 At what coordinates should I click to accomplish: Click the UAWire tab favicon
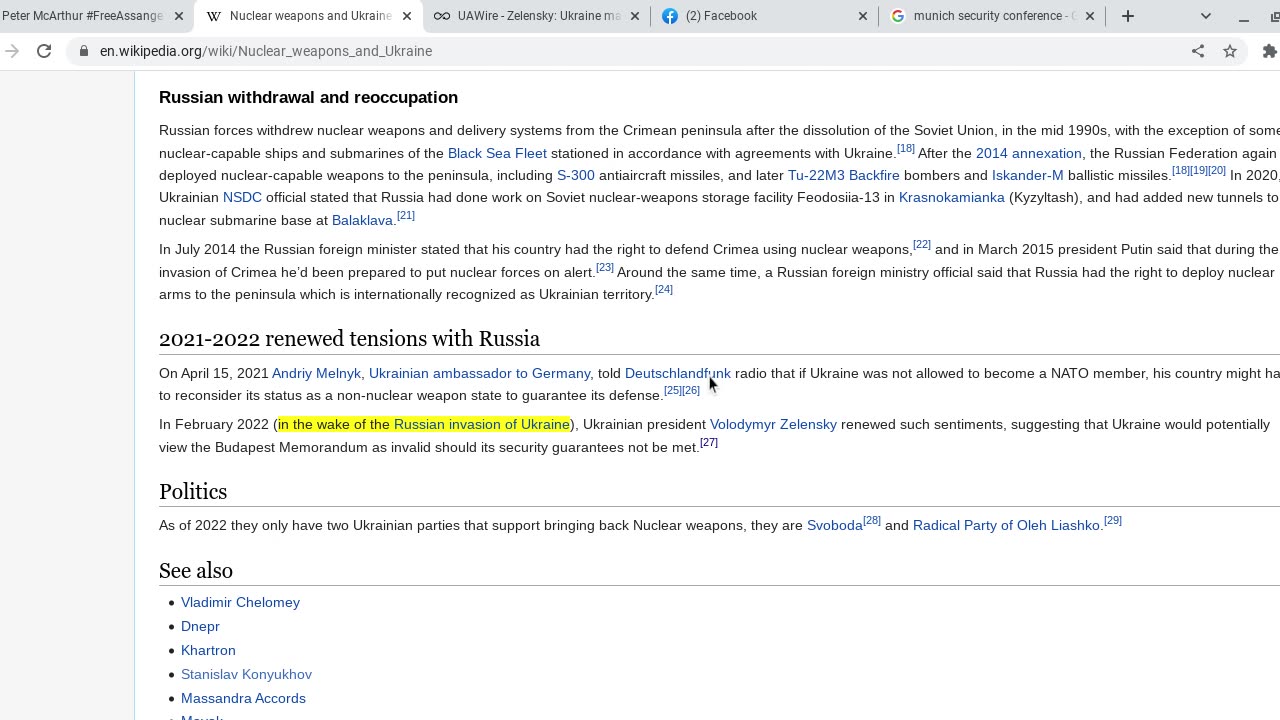(442, 16)
